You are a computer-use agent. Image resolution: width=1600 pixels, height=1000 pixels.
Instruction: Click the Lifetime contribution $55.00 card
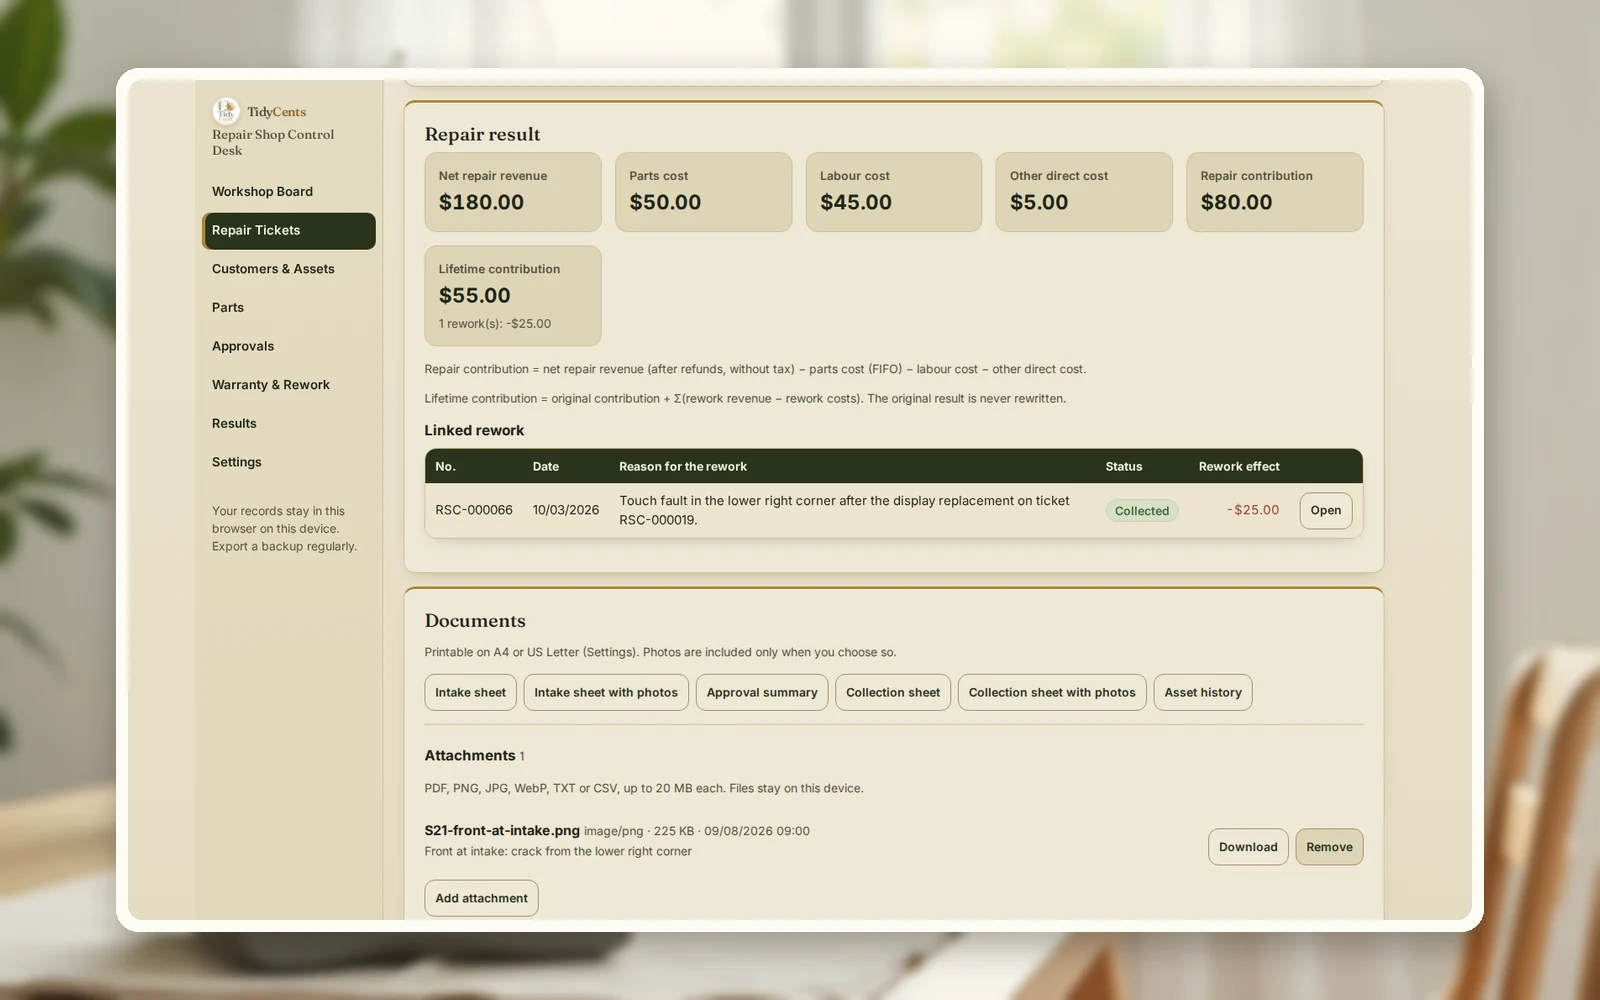click(513, 296)
